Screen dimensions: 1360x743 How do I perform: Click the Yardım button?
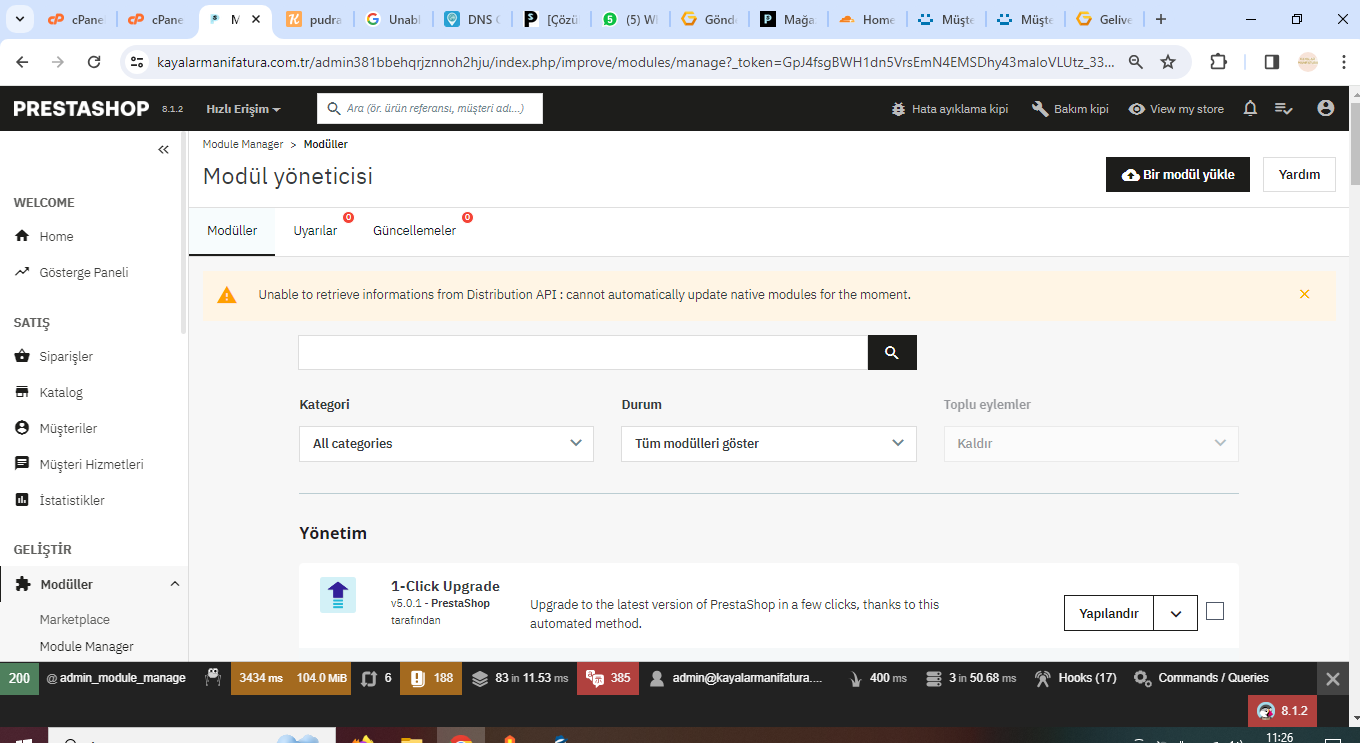click(1299, 174)
